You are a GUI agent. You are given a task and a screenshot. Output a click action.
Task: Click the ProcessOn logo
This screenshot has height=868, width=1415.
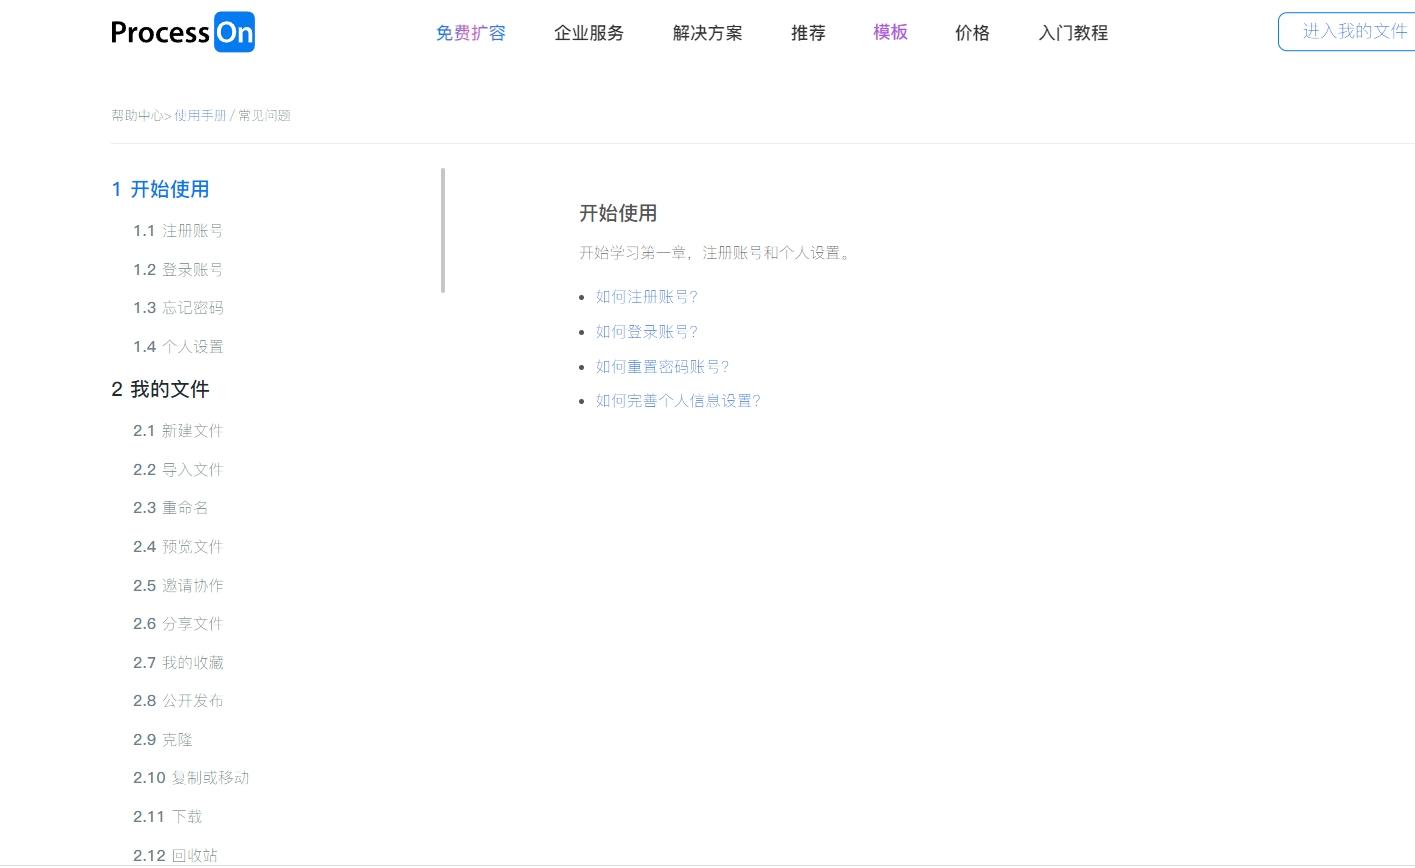pyautogui.click(x=183, y=32)
